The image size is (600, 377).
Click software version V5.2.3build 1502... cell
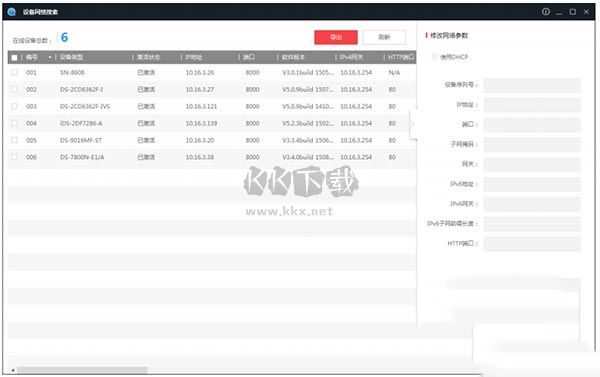308,123
